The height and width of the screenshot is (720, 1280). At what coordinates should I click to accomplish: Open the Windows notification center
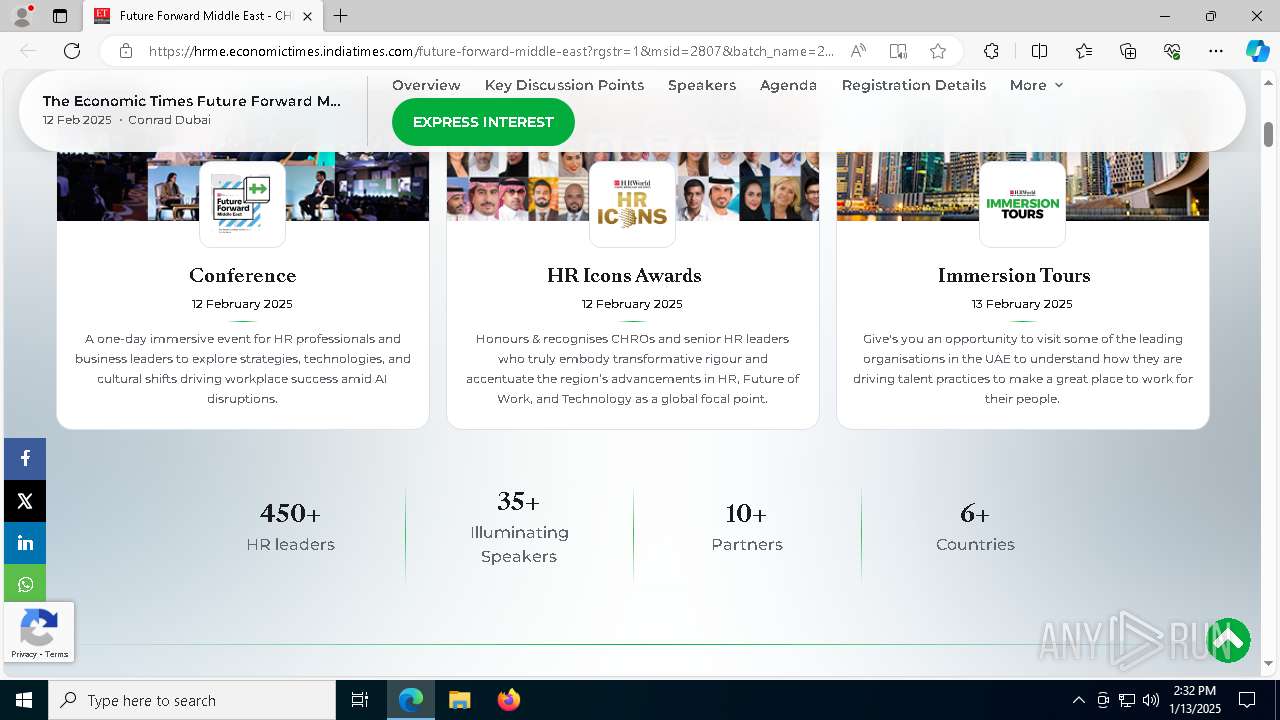click(x=1247, y=700)
